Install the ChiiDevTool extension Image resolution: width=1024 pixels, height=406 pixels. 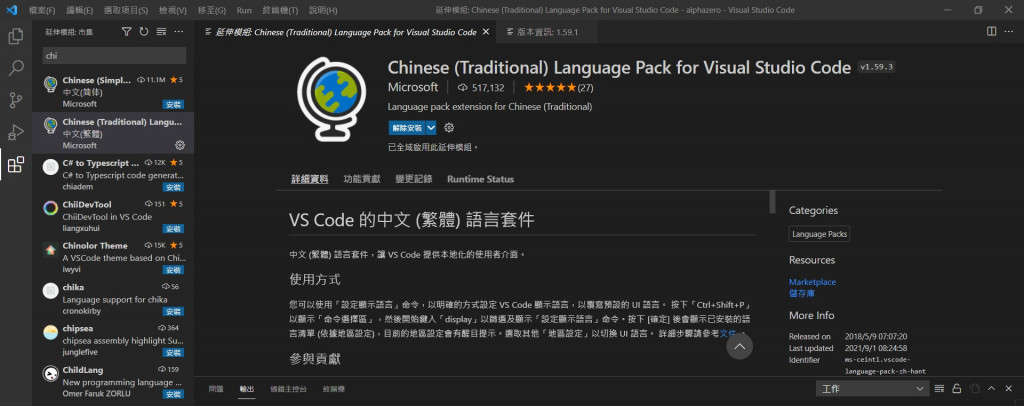[173, 229]
